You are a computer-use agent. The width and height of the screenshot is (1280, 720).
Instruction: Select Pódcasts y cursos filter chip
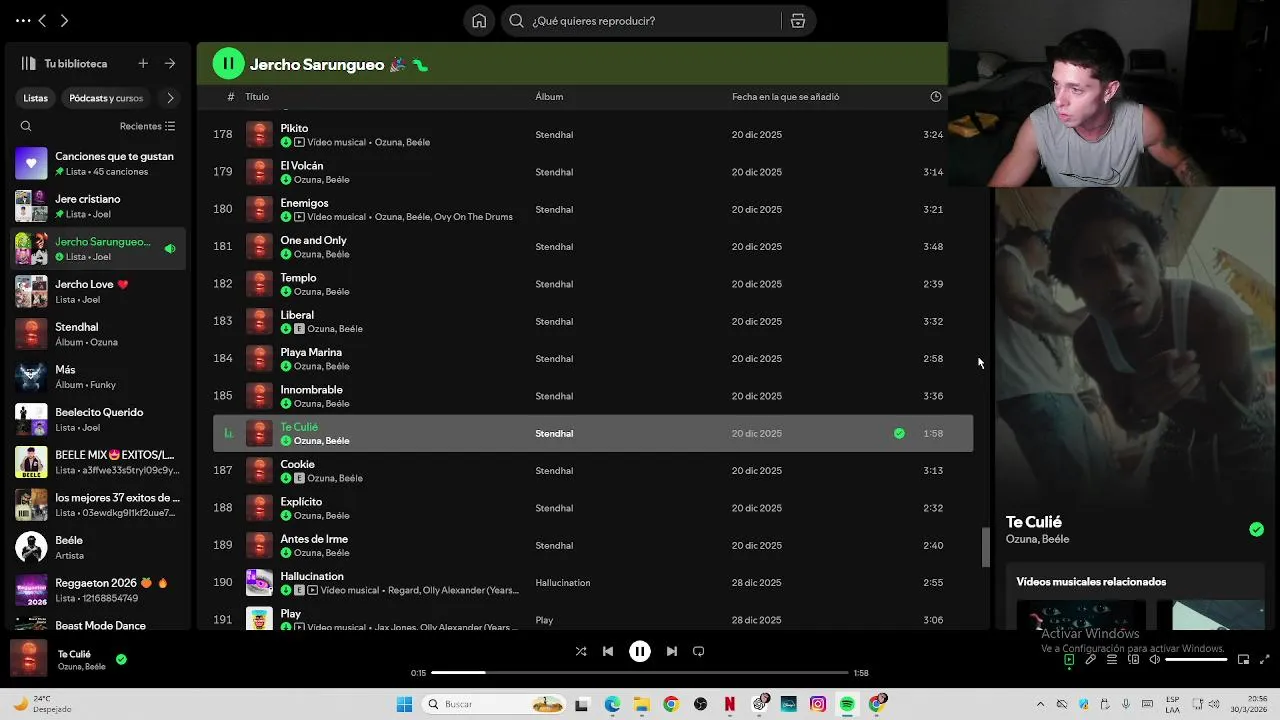pos(106,98)
